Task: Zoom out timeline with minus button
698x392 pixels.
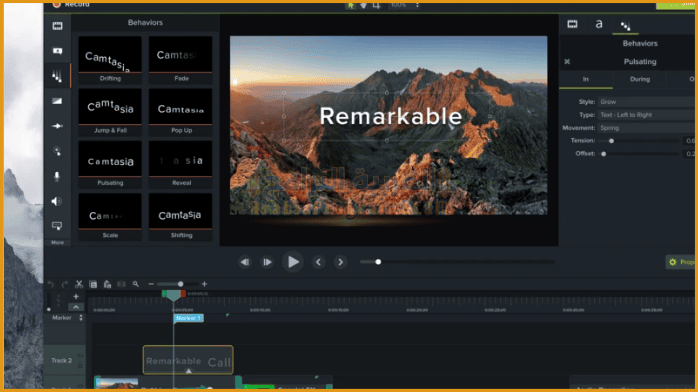Action: click(x=151, y=284)
